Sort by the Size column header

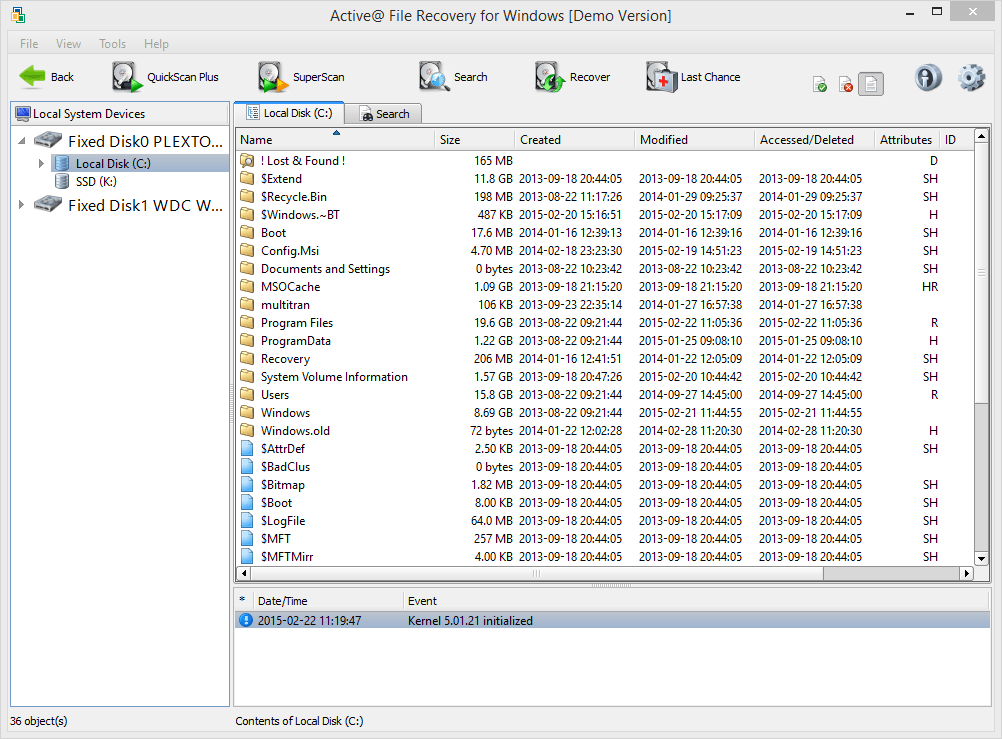point(474,139)
